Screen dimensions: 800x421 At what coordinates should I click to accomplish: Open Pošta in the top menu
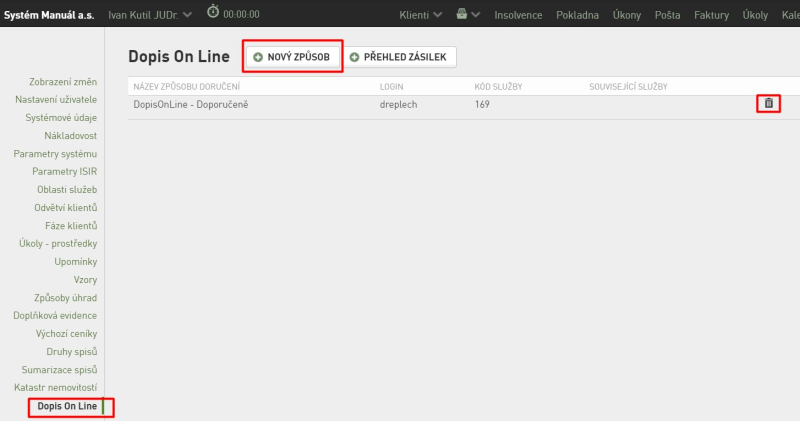(667, 15)
